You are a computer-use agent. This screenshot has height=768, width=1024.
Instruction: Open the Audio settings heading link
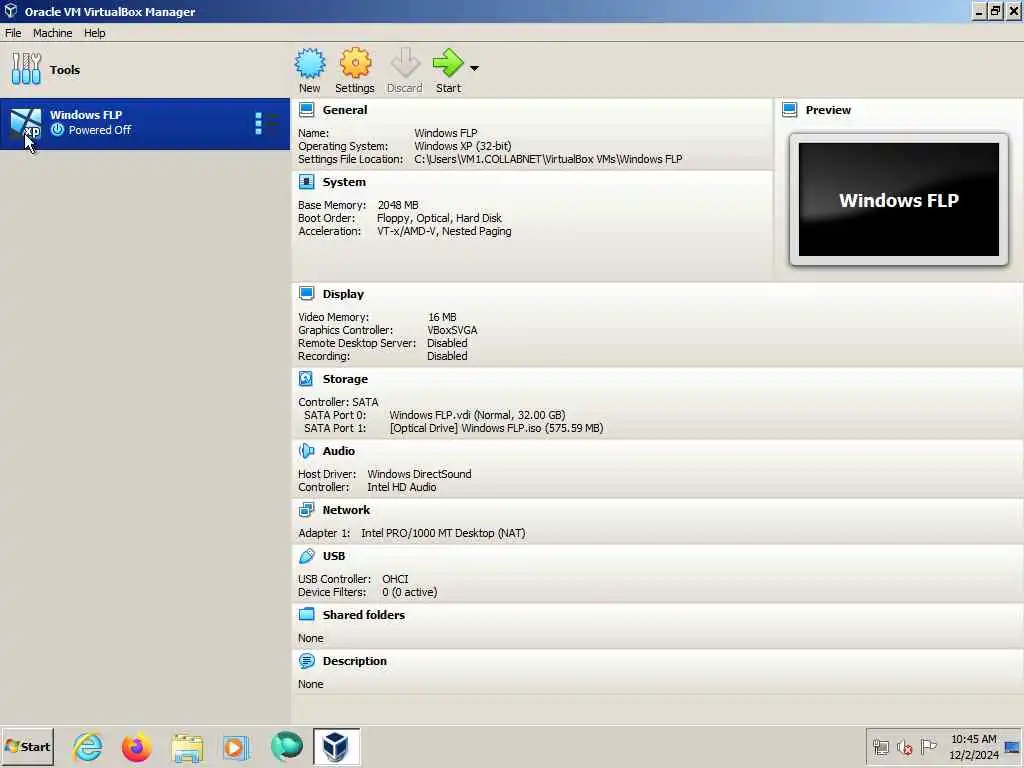[339, 451]
